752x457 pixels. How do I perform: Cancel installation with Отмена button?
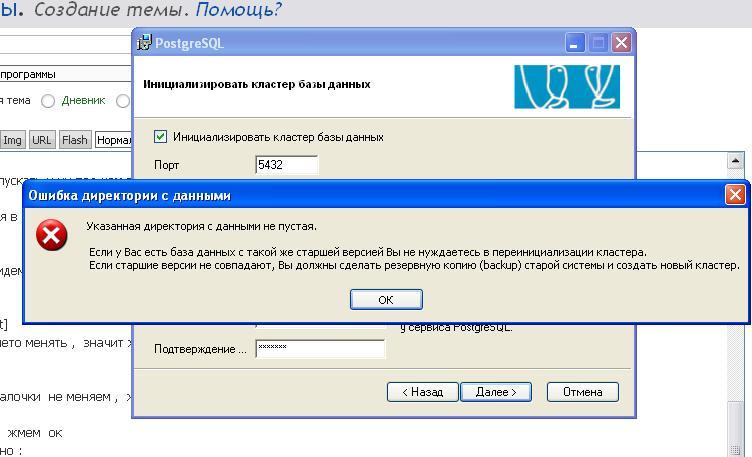click(x=583, y=392)
